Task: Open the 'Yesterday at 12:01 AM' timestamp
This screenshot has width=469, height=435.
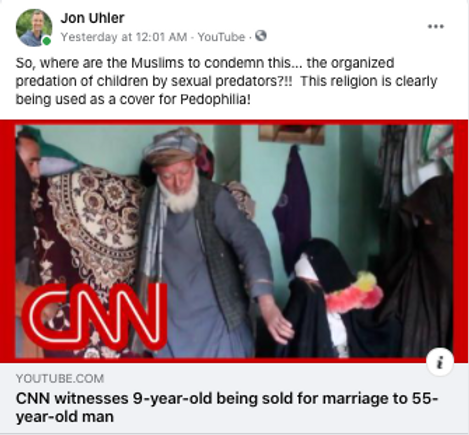Action: tap(124, 37)
